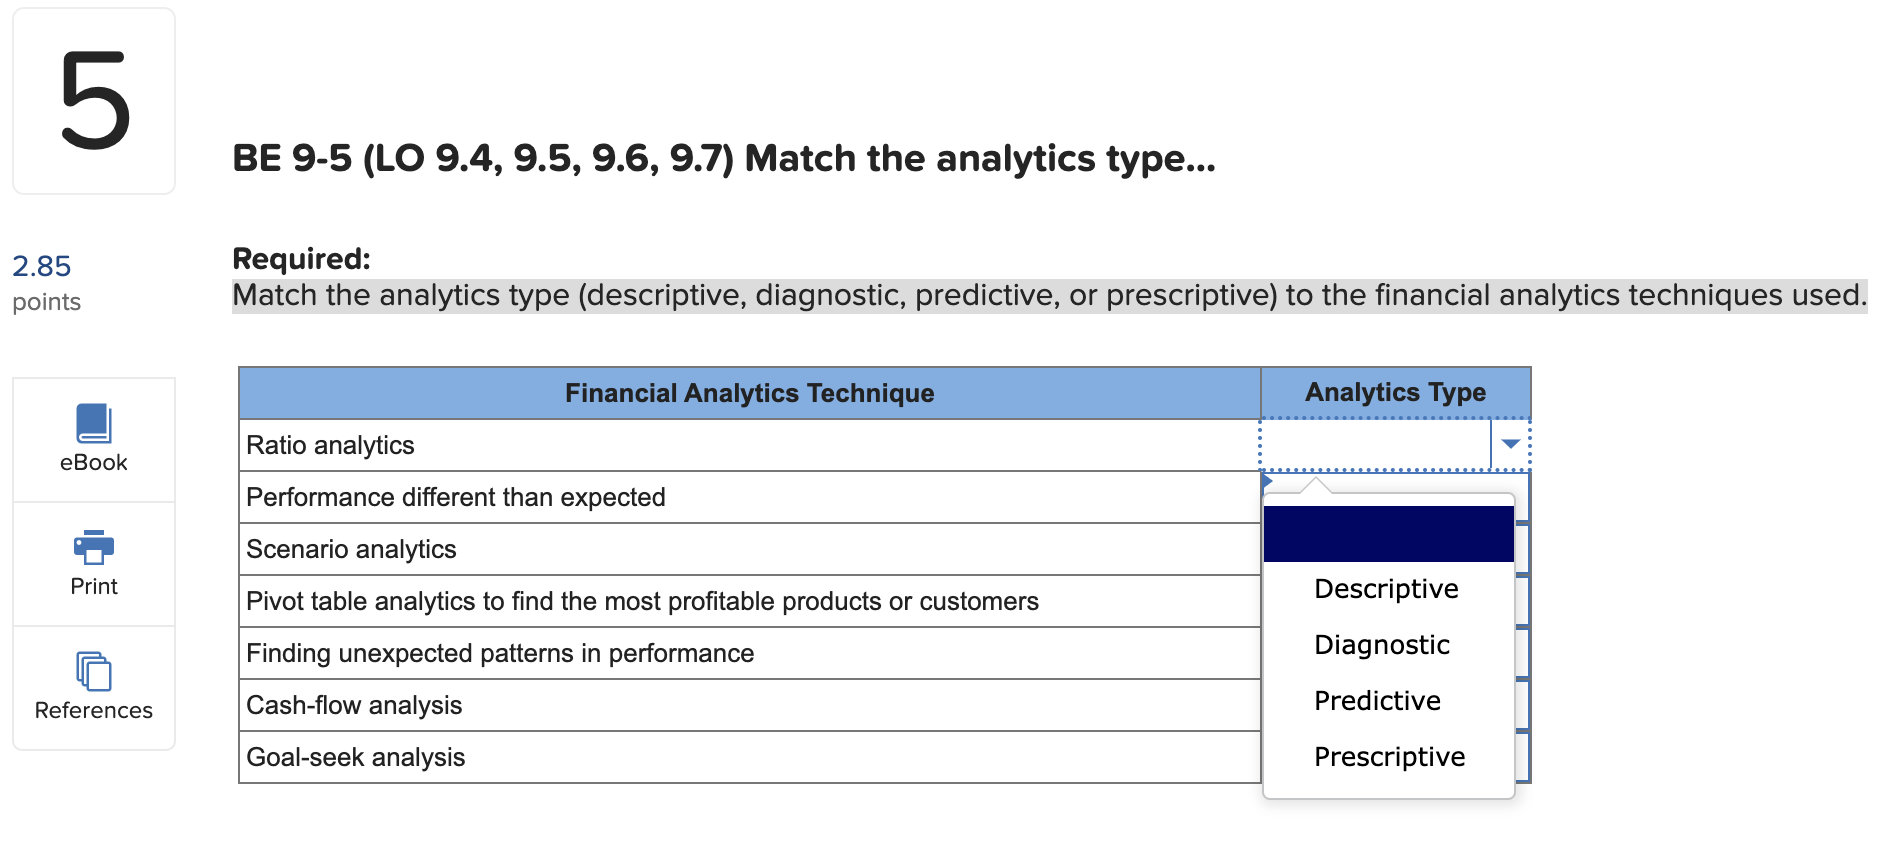1893x841 pixels.
Task: Open the References panel
Action: click(93, 688)
